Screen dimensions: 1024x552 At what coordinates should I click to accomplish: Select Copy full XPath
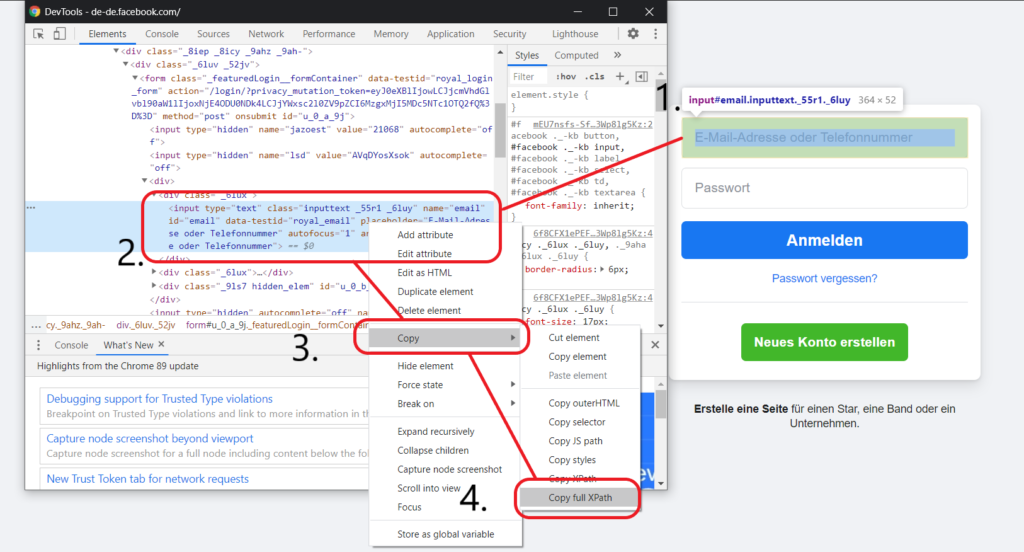[x=580, y=497]
